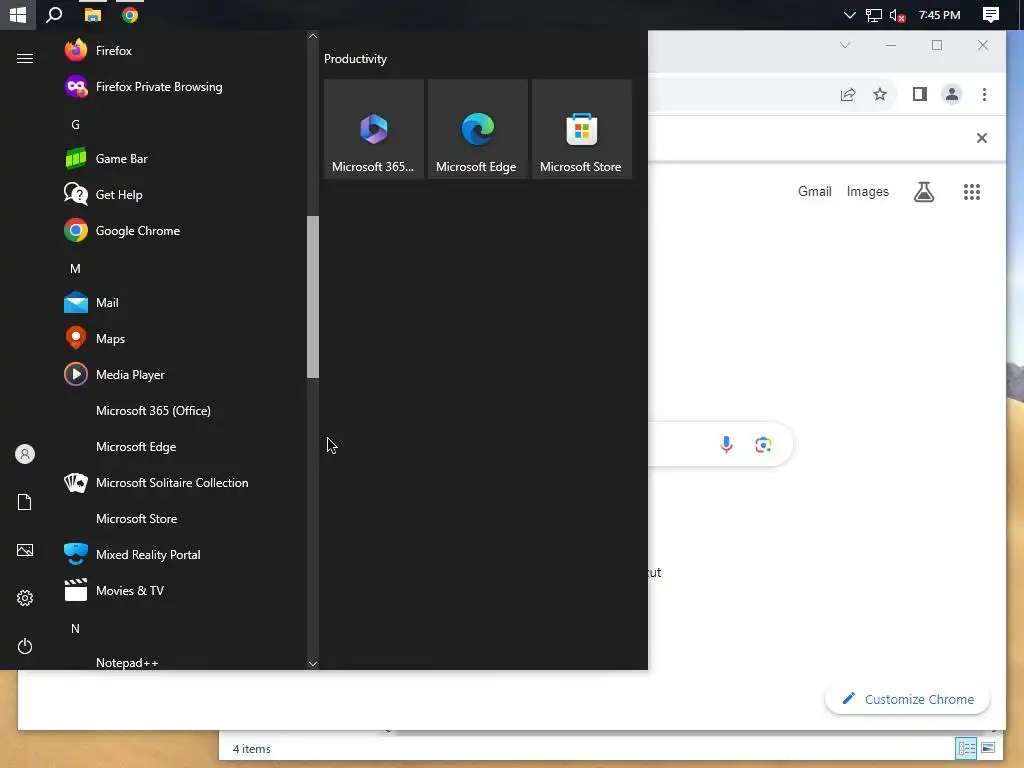
Task: Open Microsoft 365 tile in Productivity
Action: tap(374, 129)
